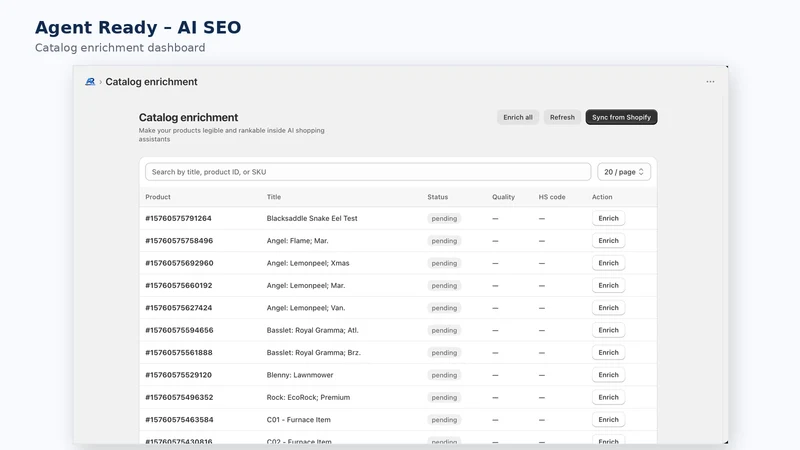This screenshot has height=450, width=800.
Task: Click the Enrich all button
Action: [518, 117]
